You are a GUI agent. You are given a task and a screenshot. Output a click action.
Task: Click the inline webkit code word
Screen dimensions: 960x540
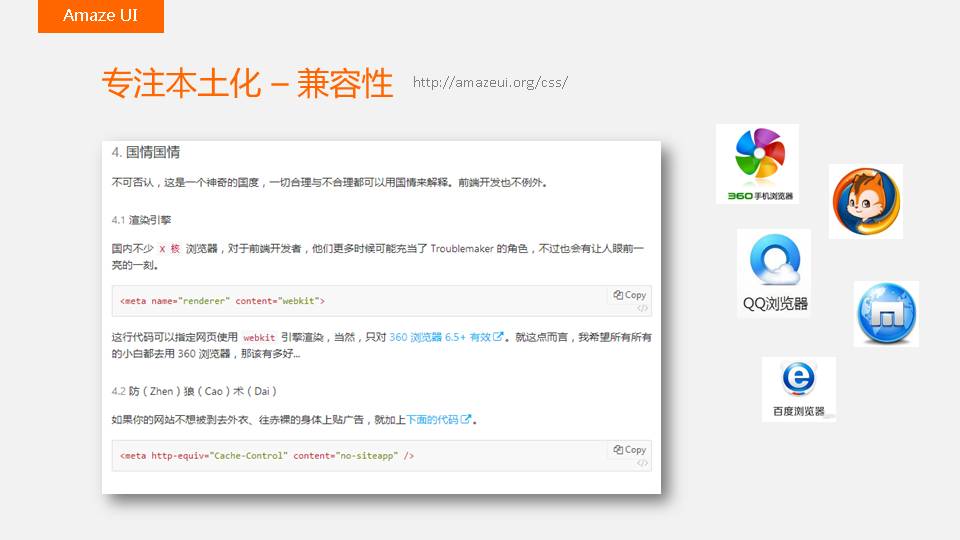click(x=259, y=338)
